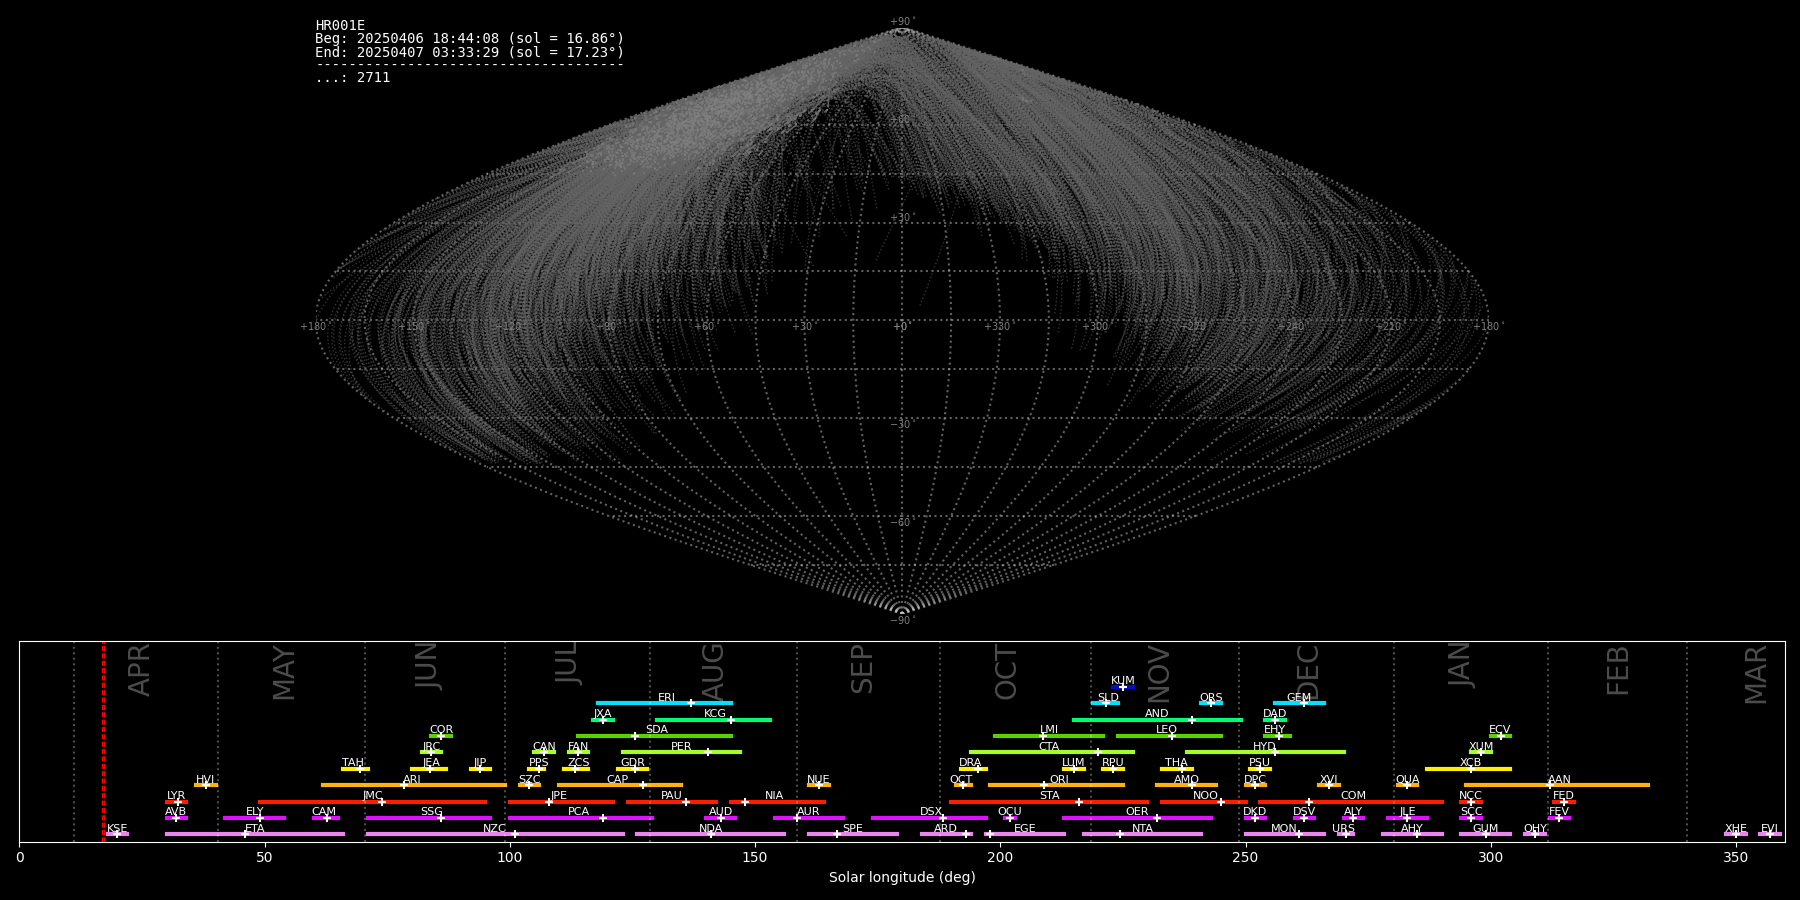Select the PCA purple bar
This screenshot has width=1800, height=900.
(x=581, y=818)
